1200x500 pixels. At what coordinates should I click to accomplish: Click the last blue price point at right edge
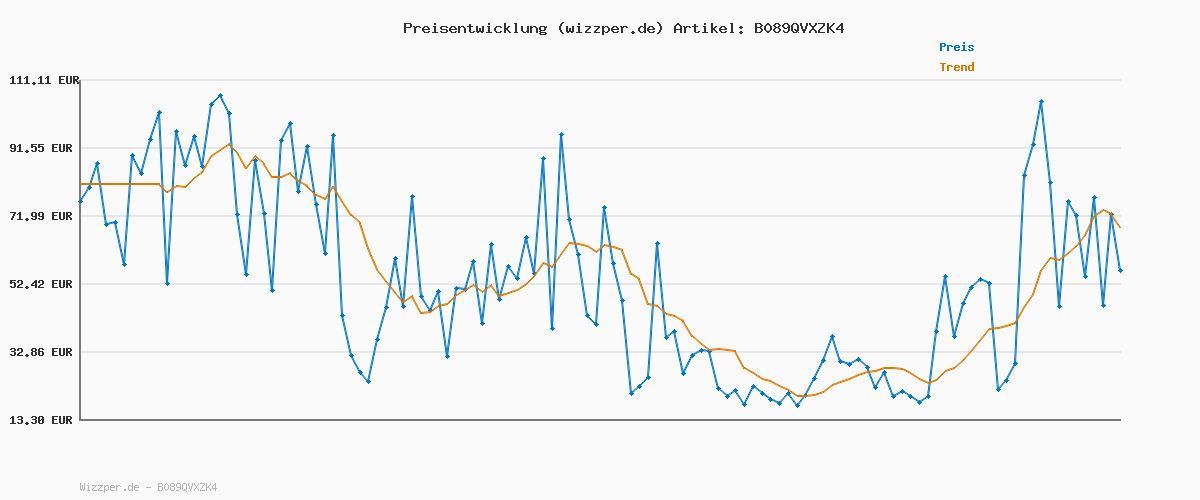[x=1120, y=270]
